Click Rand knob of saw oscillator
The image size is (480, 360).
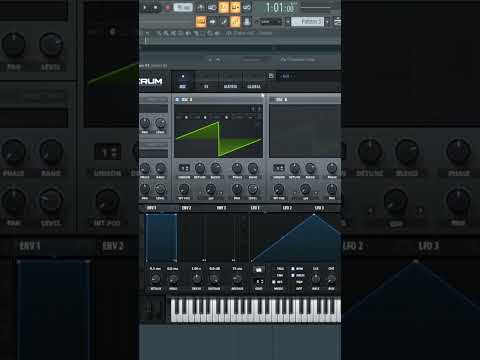click(253, 168)
